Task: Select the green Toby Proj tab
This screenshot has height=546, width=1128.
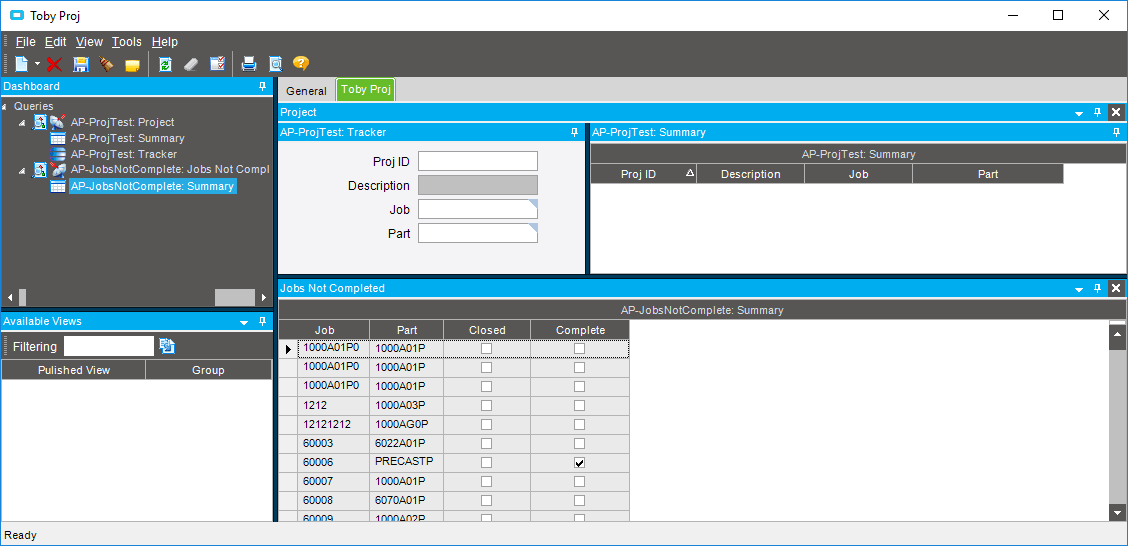Action: pos(365,90)
